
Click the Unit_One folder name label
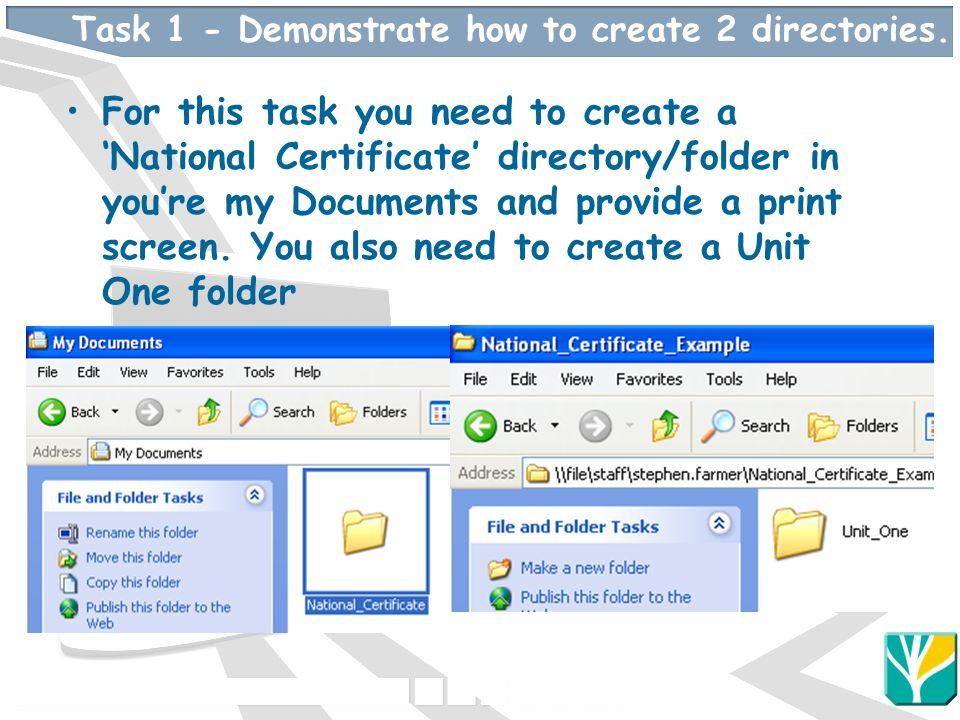point(875,531)
